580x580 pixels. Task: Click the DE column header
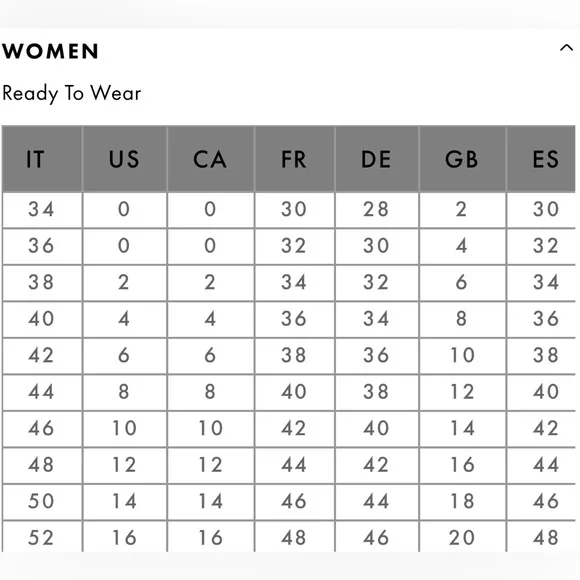(377, 159)
